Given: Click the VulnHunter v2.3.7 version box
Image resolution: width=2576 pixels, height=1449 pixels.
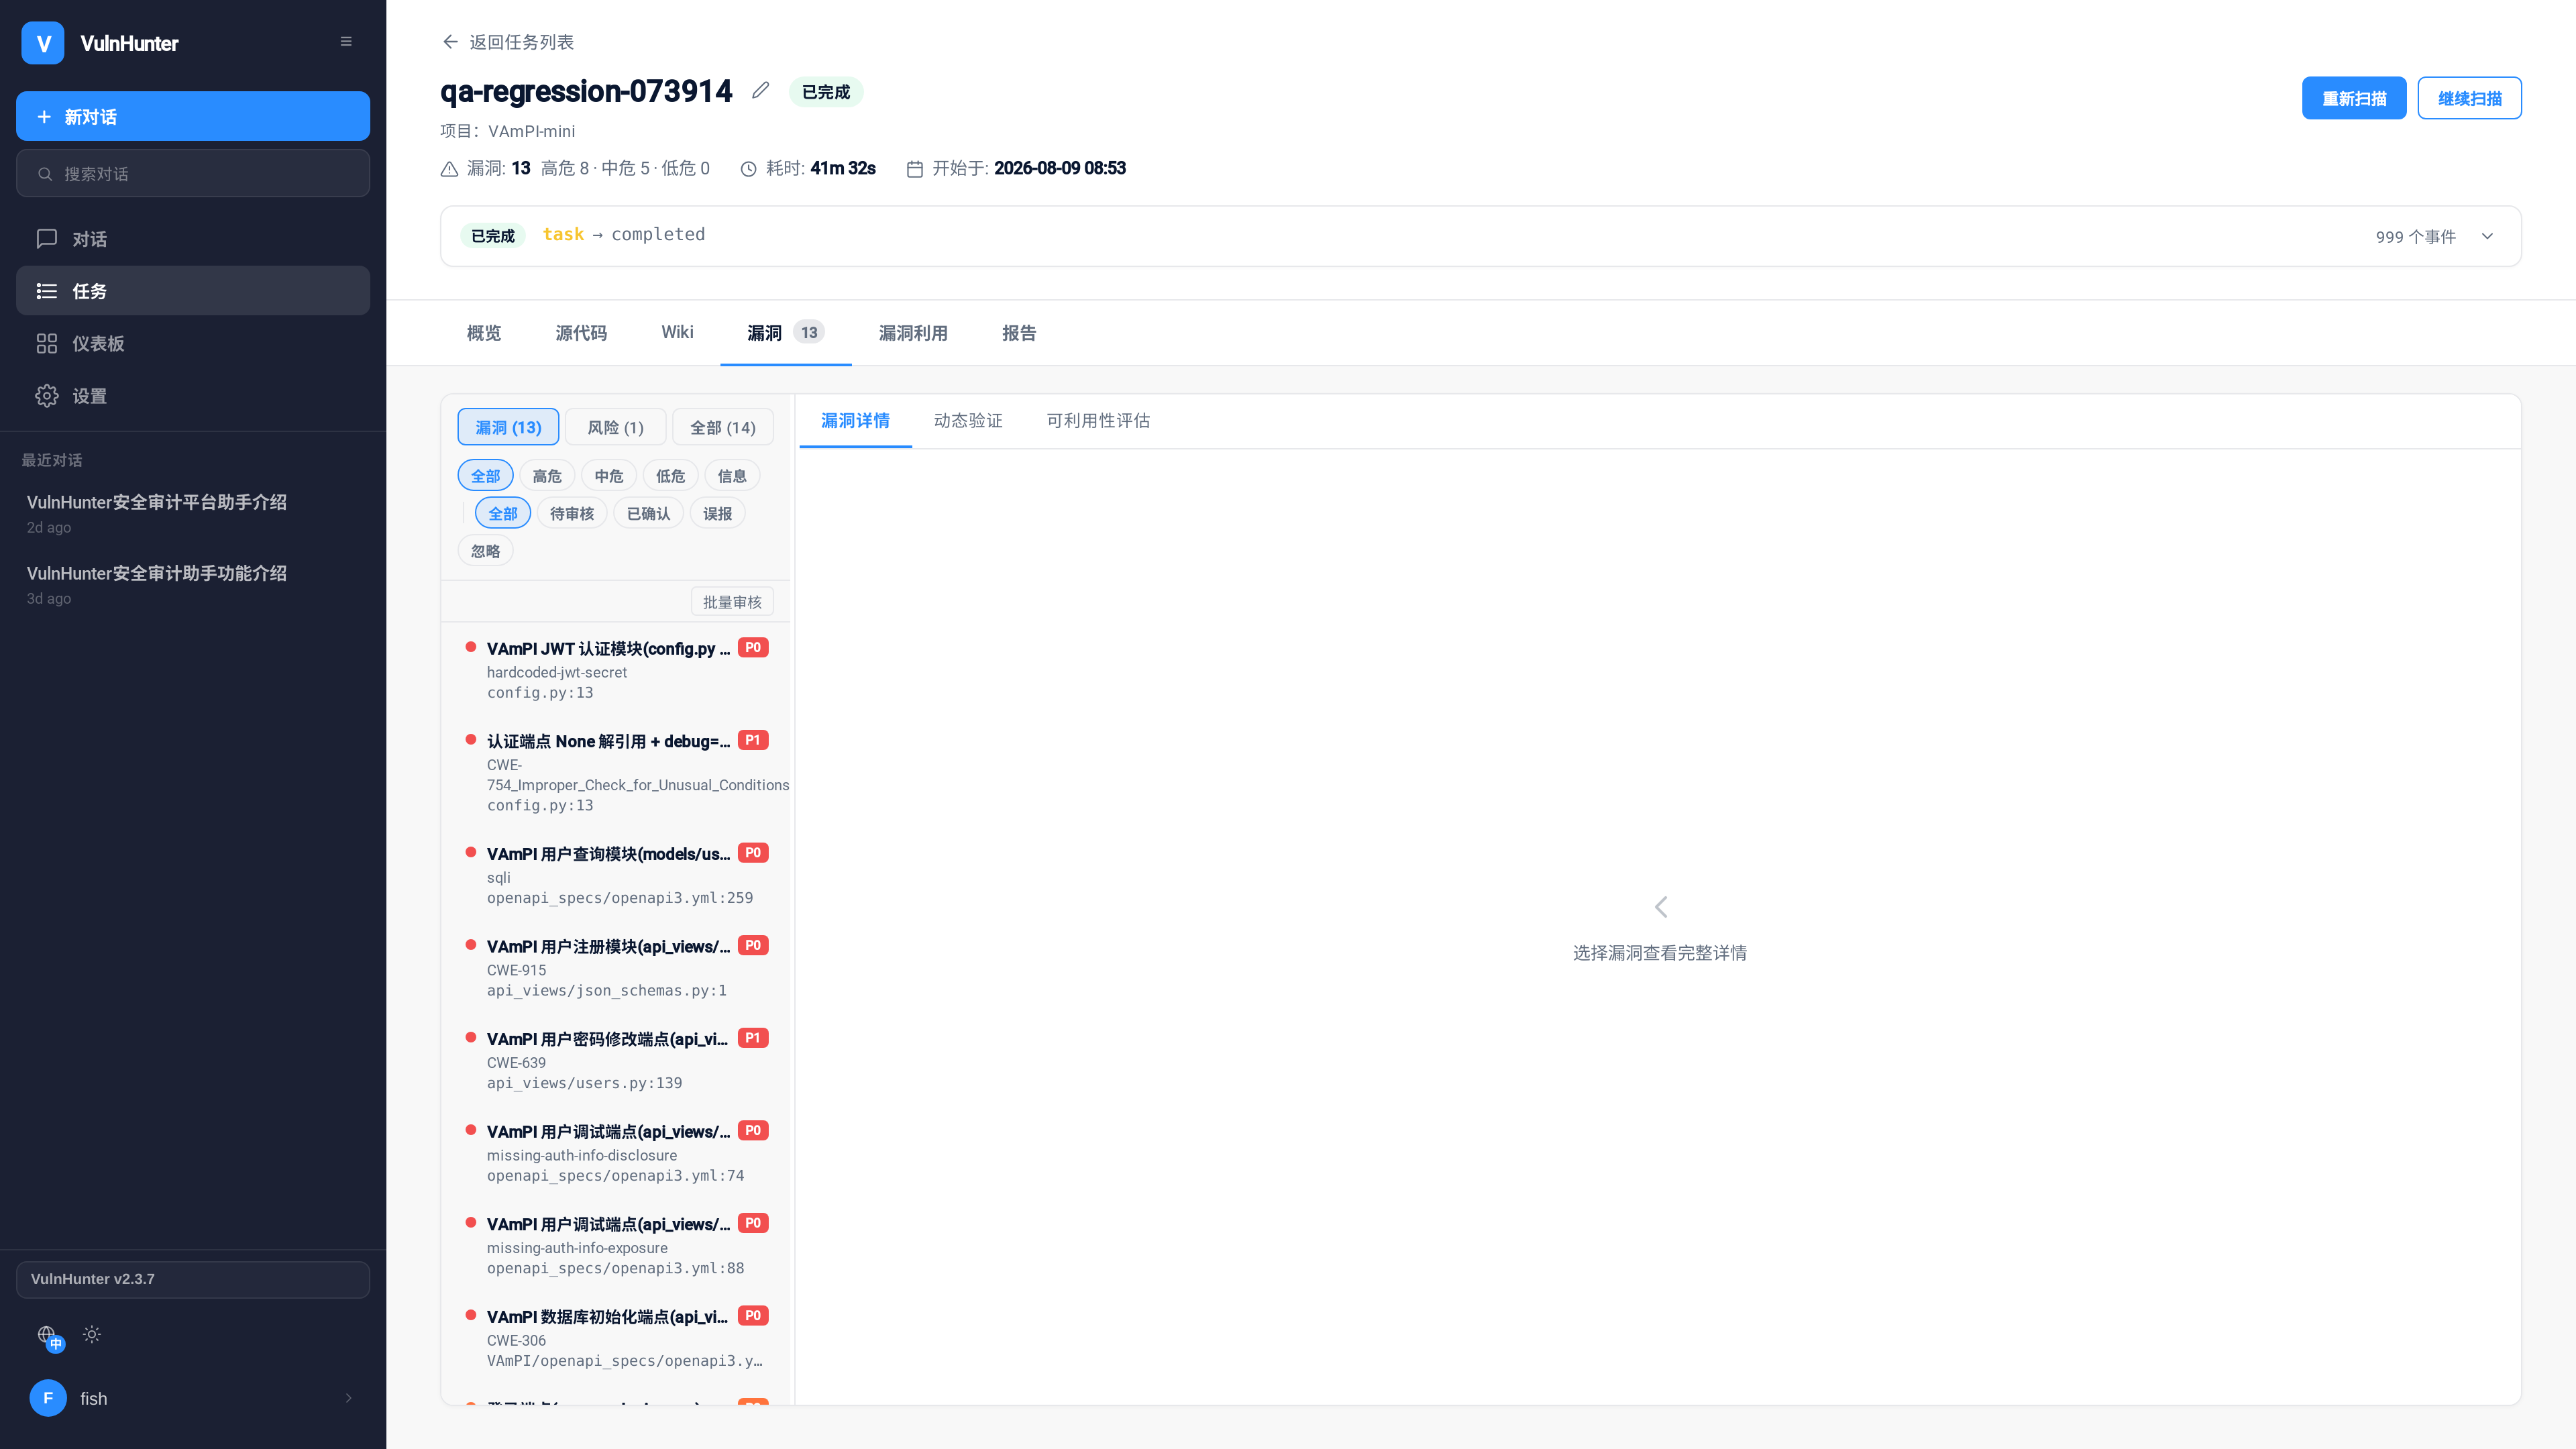Looking at the screenshot, I should pos(193,1279).
